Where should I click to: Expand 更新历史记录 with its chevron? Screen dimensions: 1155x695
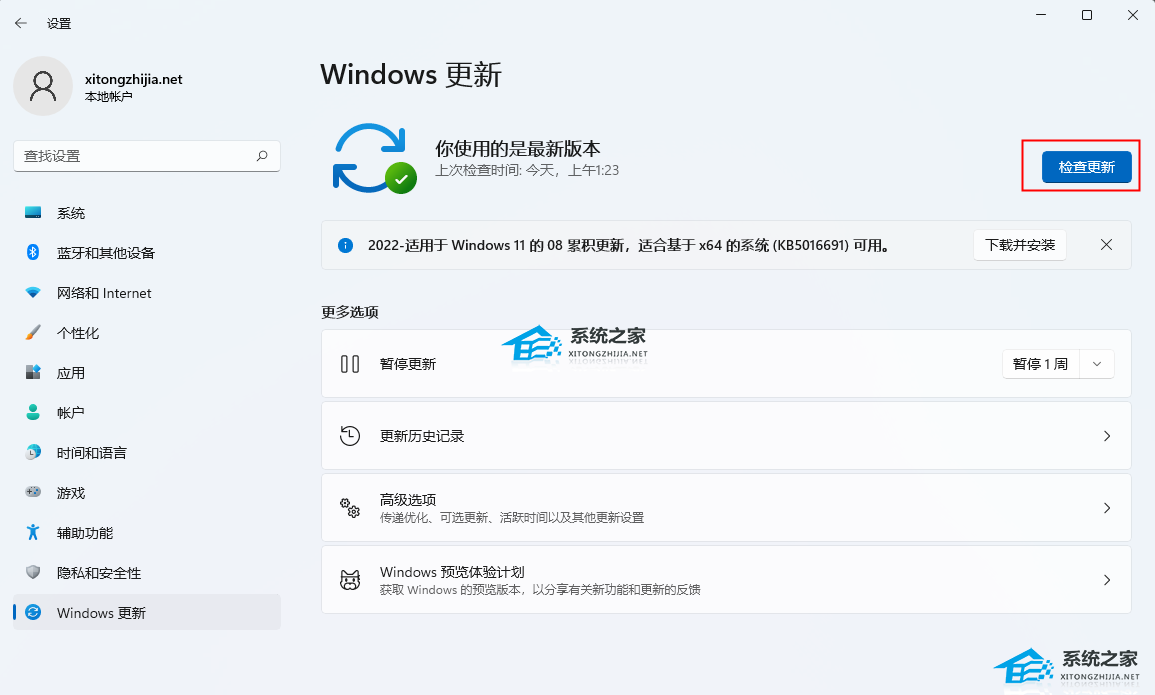1106,436
